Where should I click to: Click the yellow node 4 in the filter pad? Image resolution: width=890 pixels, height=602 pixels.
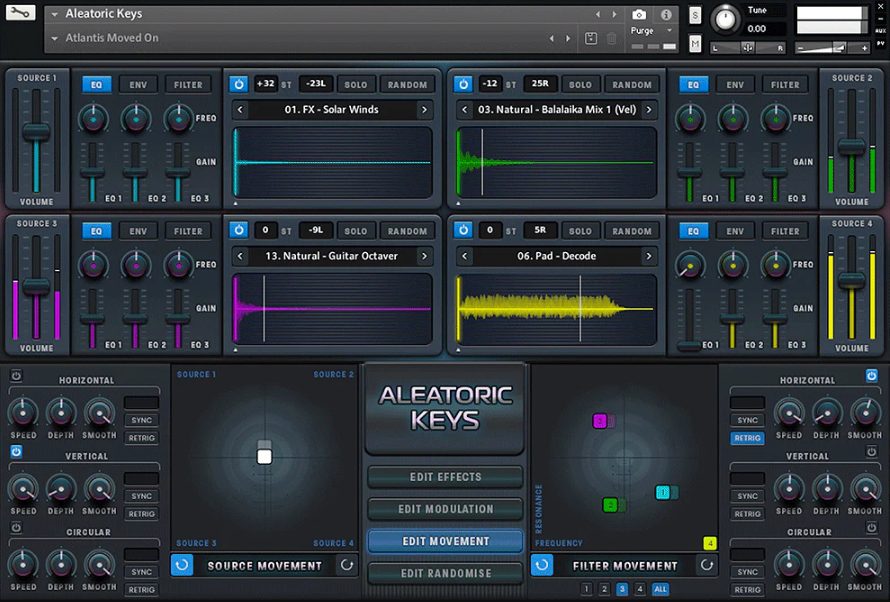pos(710,543)
